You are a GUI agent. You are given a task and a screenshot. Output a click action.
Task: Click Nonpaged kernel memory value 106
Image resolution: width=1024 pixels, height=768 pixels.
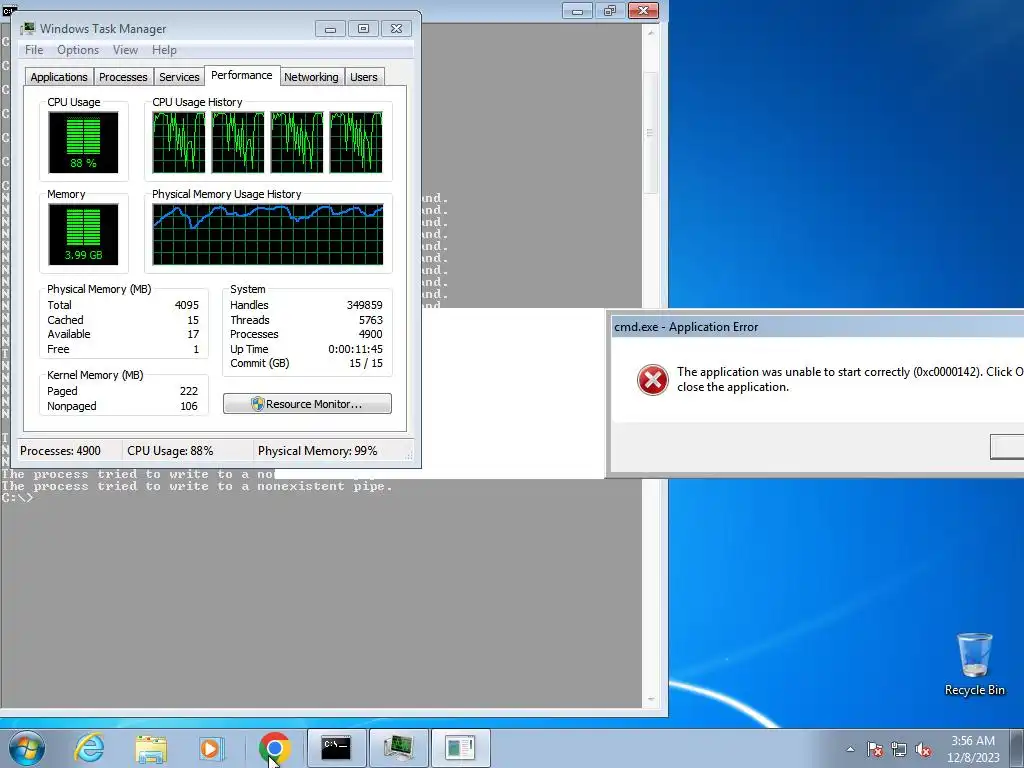(x=189, y=406)
